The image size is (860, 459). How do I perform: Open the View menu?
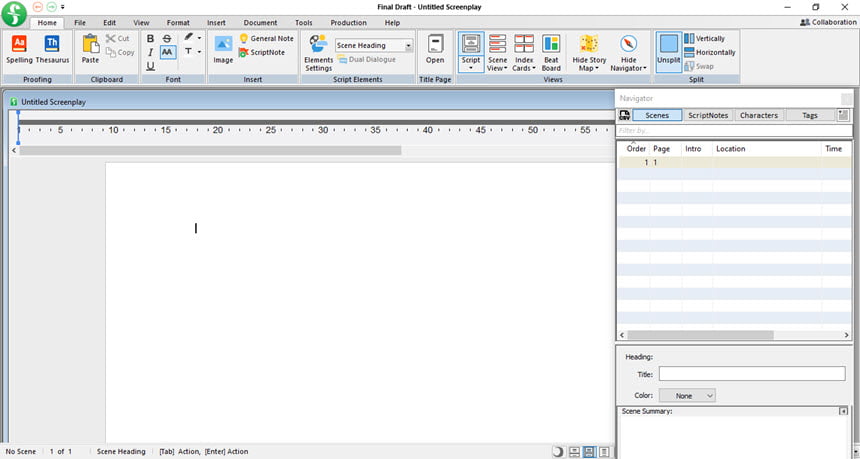pos(142,23)
